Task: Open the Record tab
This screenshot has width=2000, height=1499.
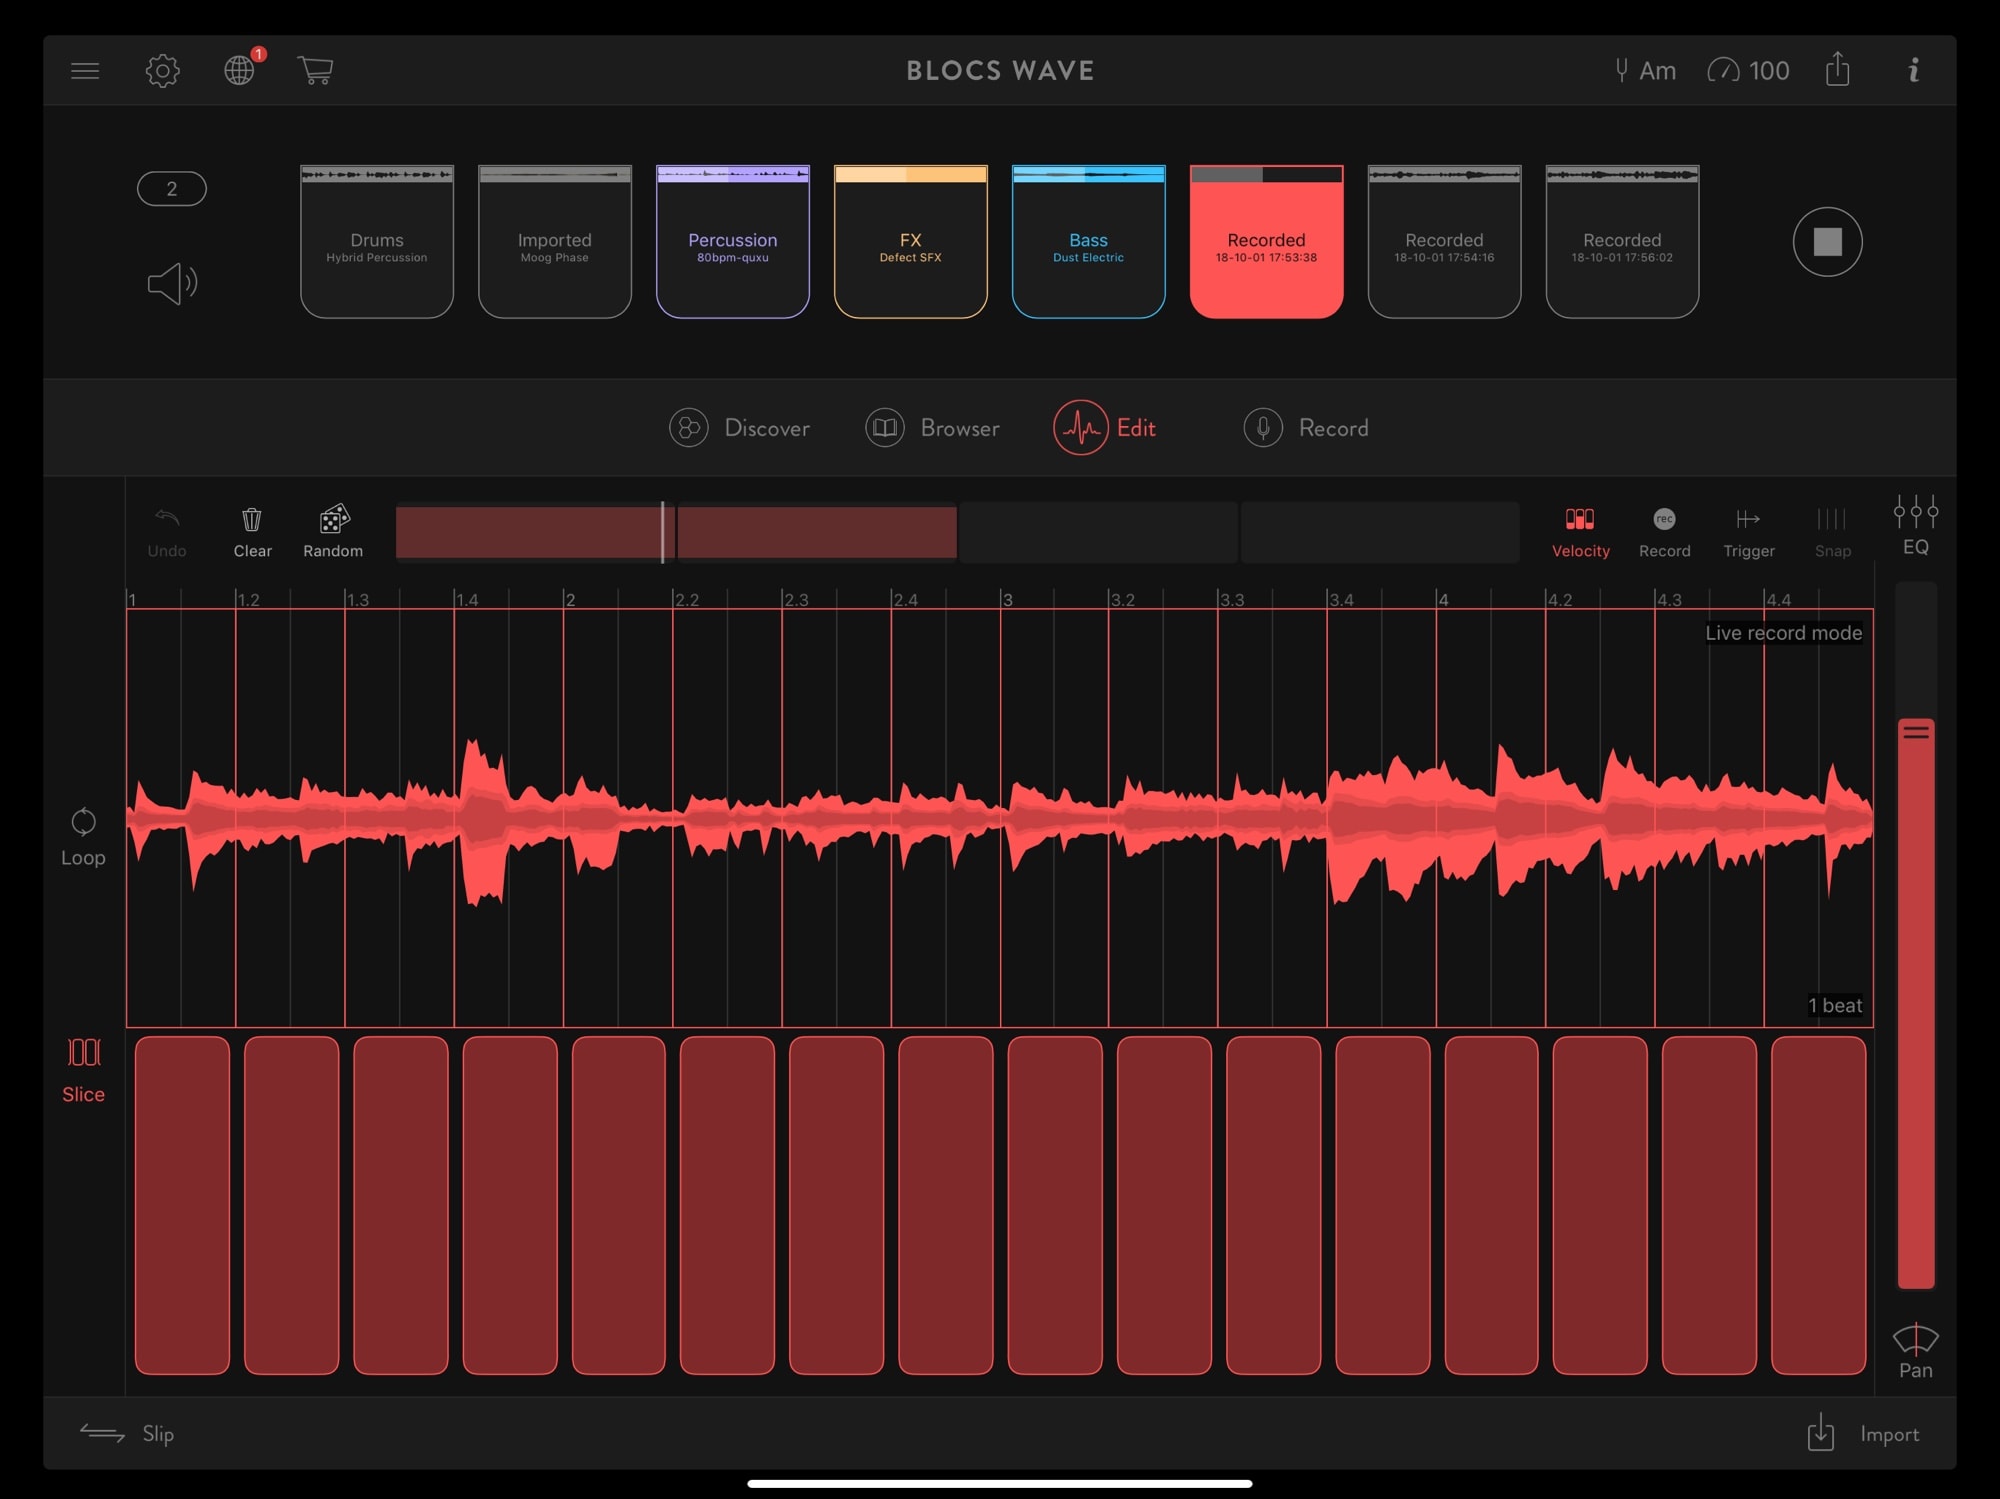Action: point(1305,428)
